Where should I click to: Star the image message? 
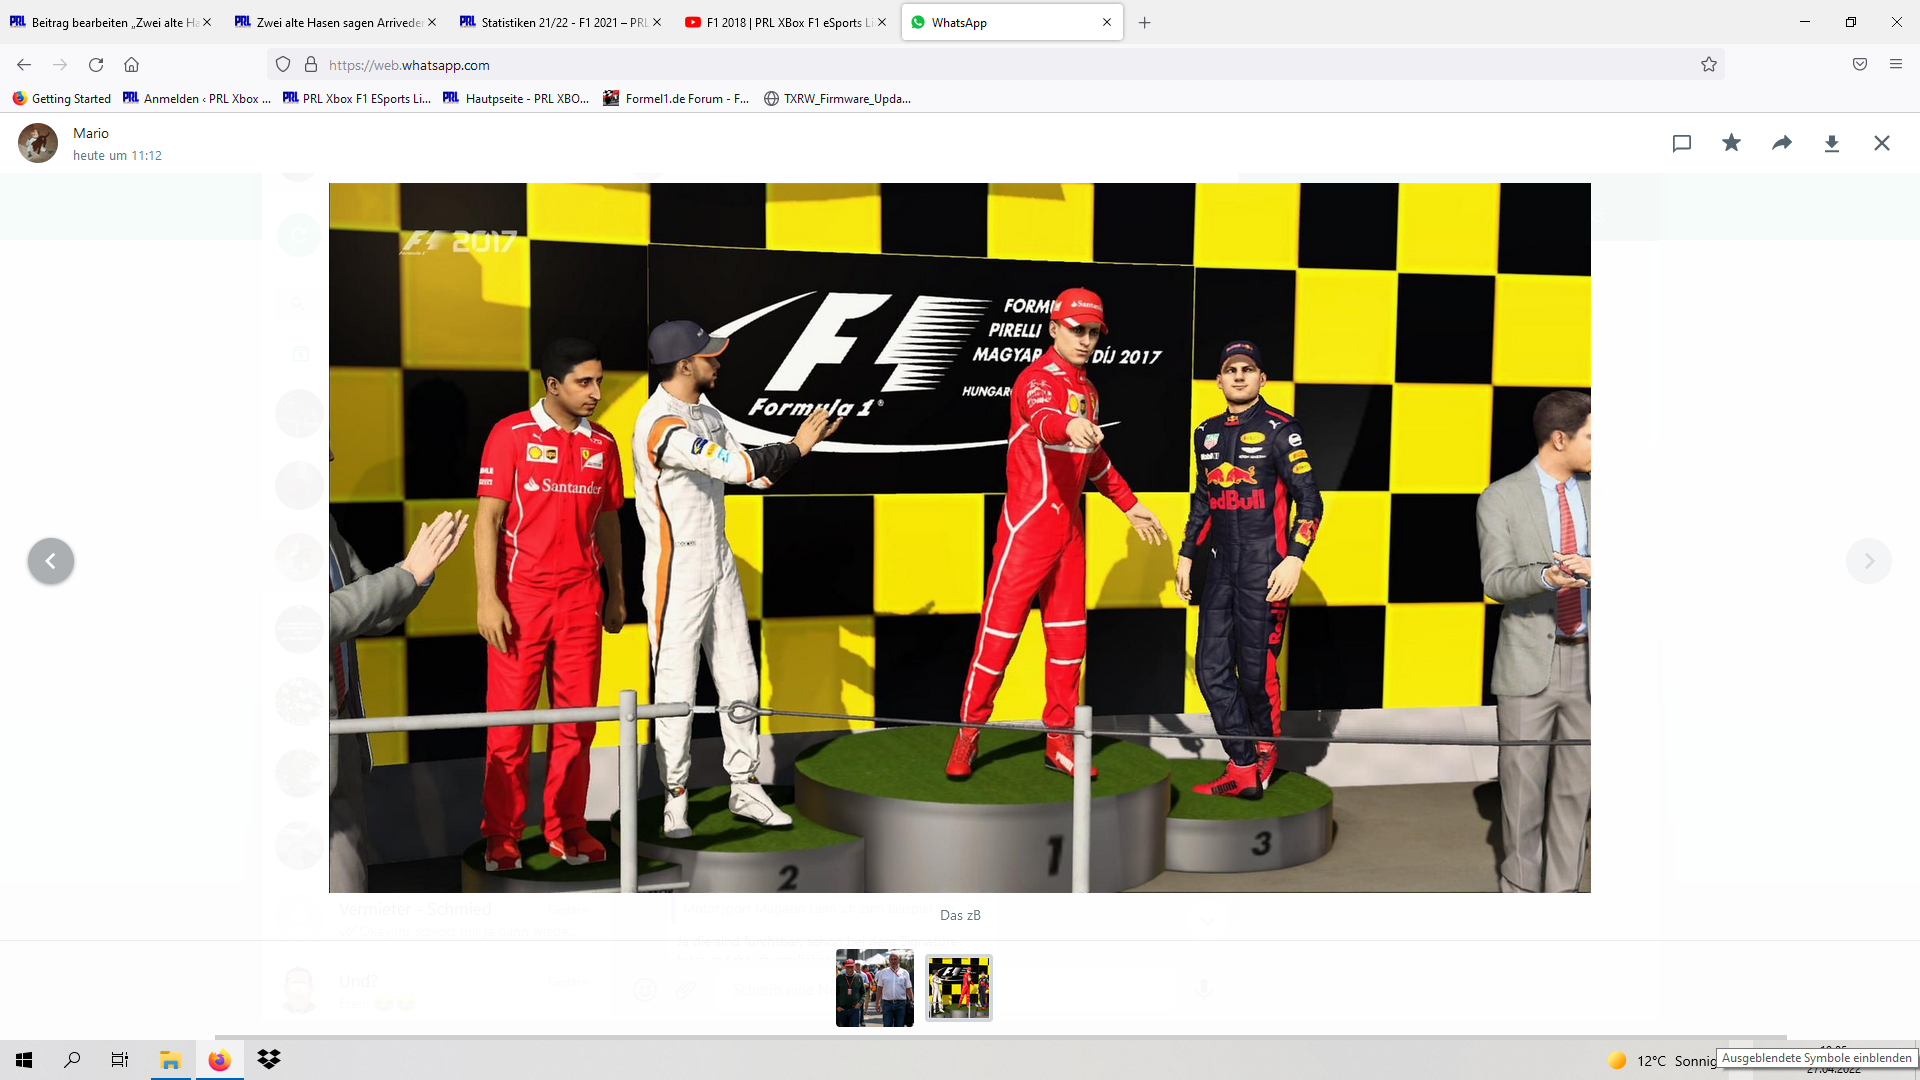tap(1731, 143)
